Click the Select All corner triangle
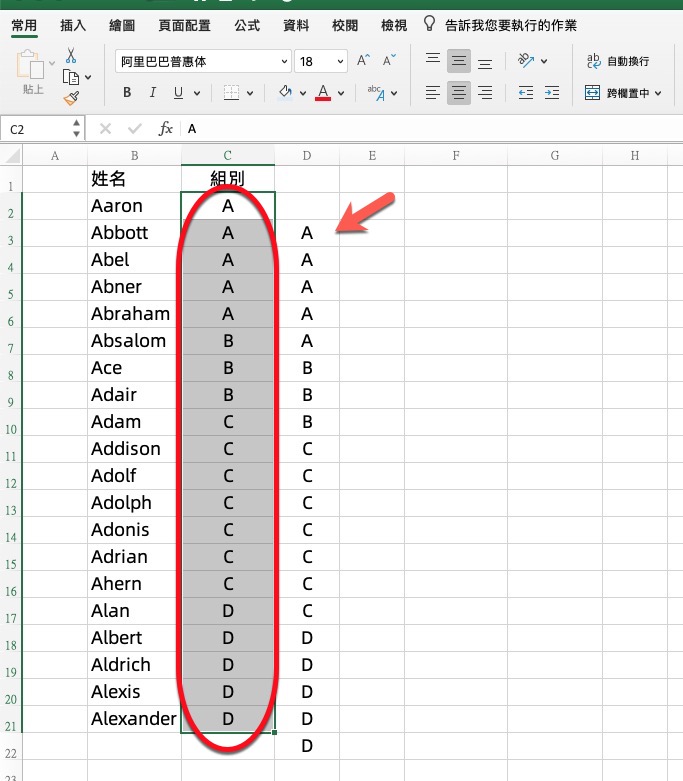 pos(12,156)
